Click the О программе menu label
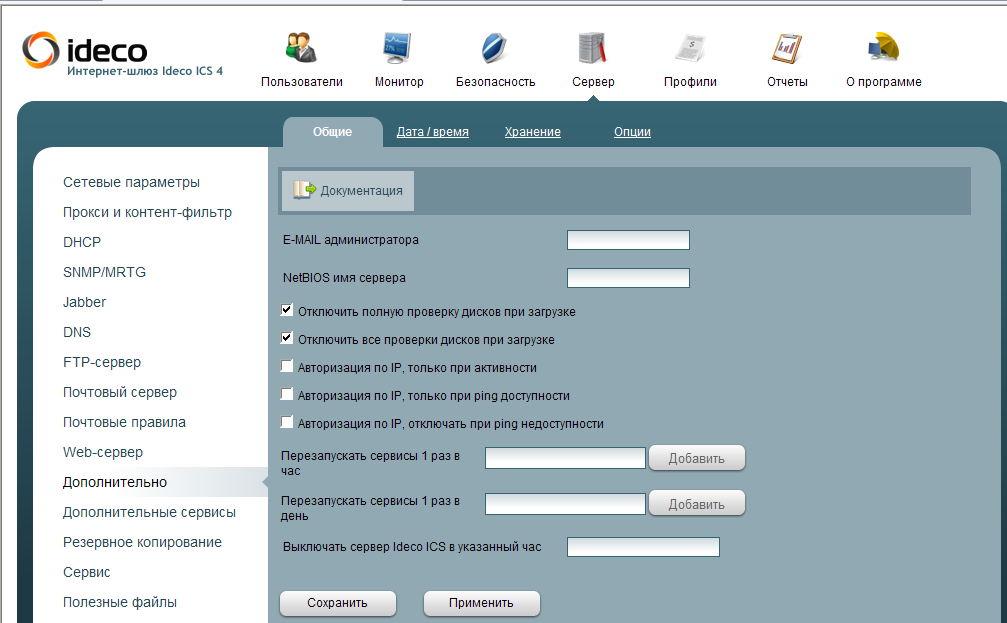This screenshot has width=1007, height=623. click(x=884, y=82)
